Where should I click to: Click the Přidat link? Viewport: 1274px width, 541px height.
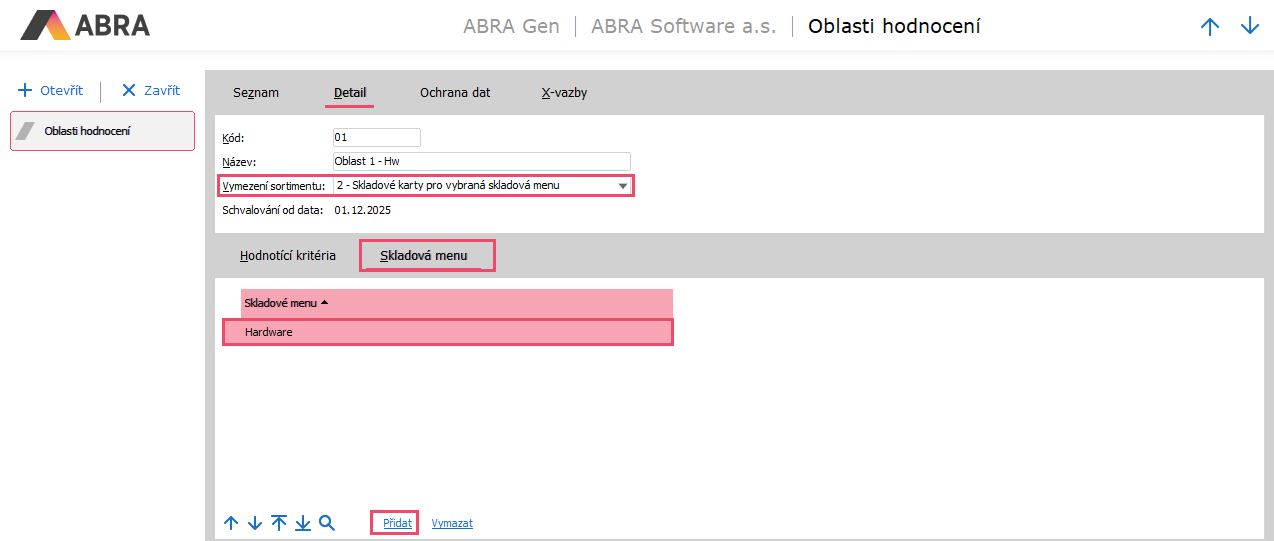tap(397, 523)
